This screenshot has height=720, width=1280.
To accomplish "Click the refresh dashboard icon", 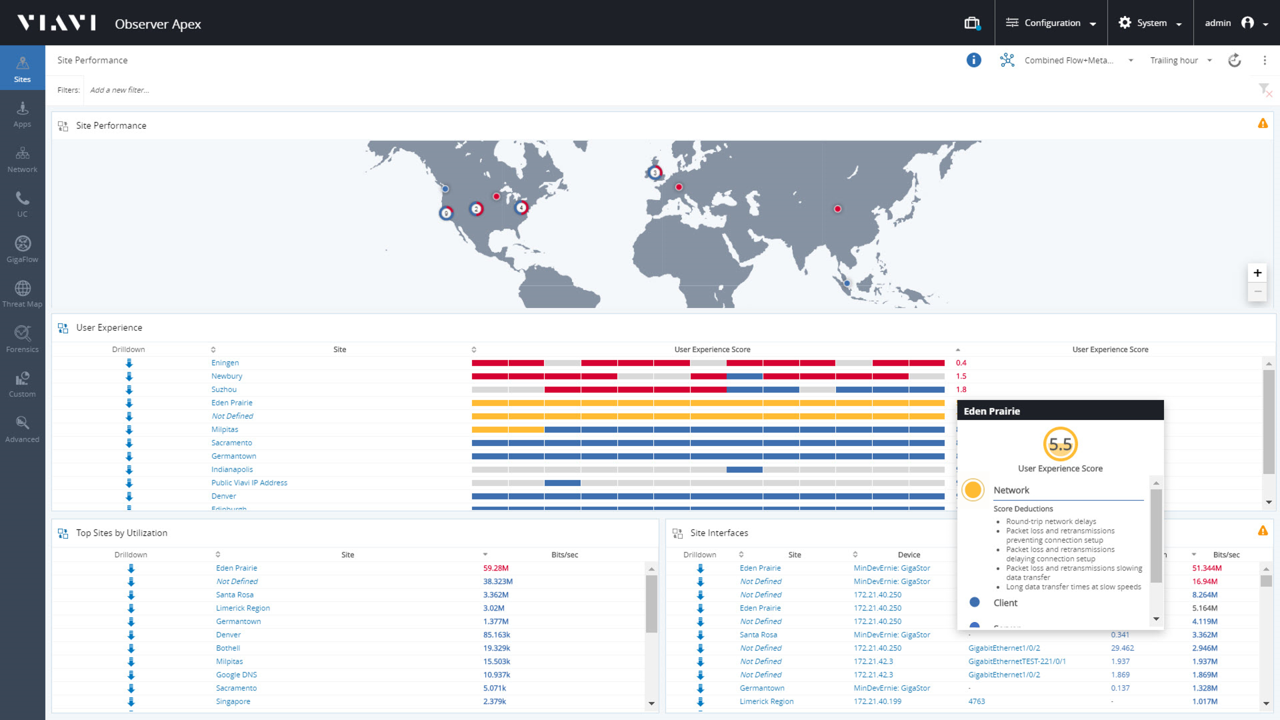I will point(1235,60).
